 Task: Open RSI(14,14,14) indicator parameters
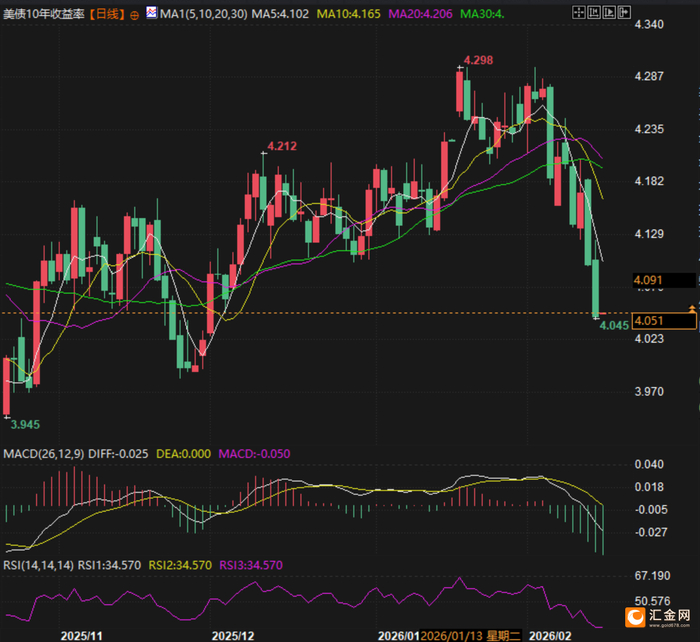pos(38,565)
